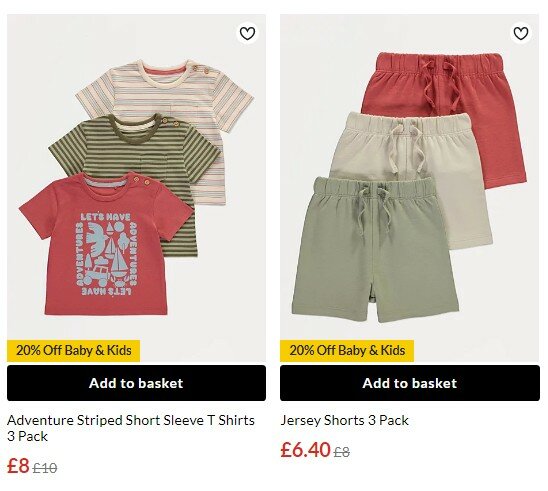
Task: Select the red Let's Have Adventures t-shirt image
Action: (105, 245)
